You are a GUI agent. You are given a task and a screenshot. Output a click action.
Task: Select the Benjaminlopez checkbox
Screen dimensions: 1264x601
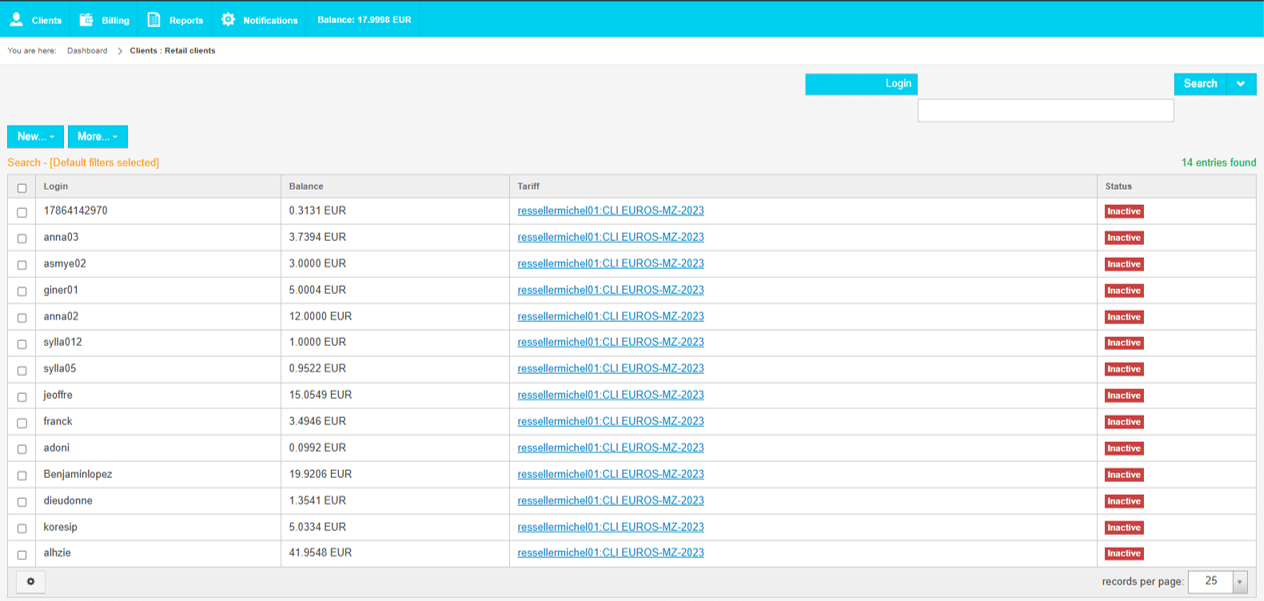22,475
